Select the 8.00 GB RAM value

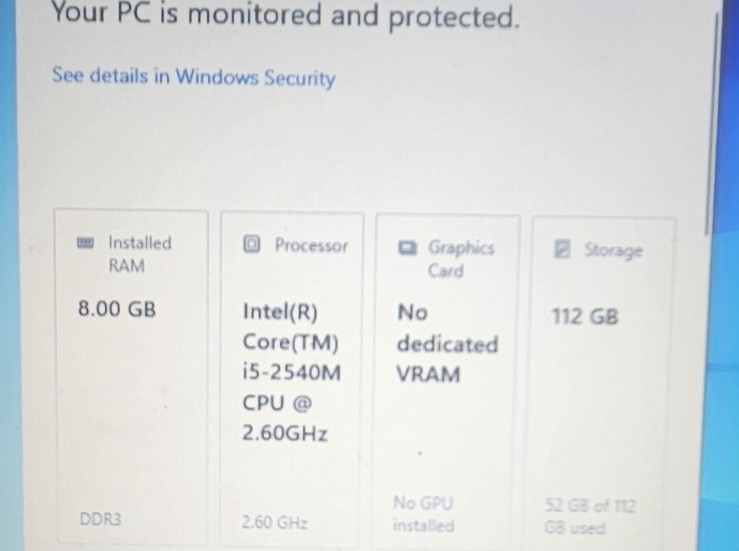tap(117, 309)
